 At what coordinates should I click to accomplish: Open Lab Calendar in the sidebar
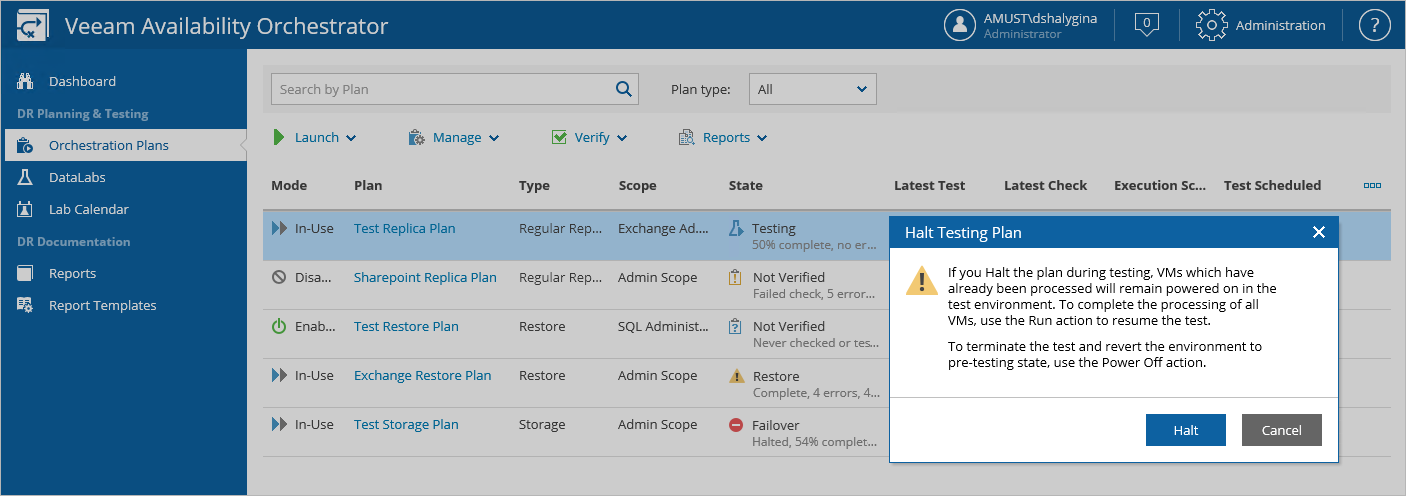pos(88,209)
